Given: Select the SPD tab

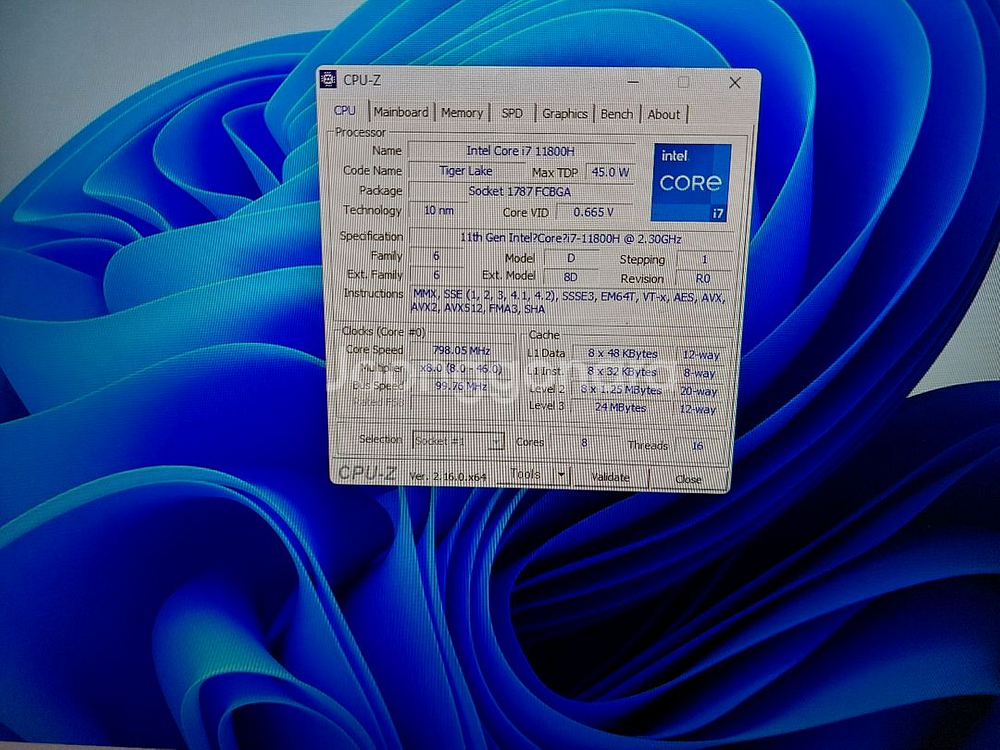Looking at the screenshot, I should point(511,114).
